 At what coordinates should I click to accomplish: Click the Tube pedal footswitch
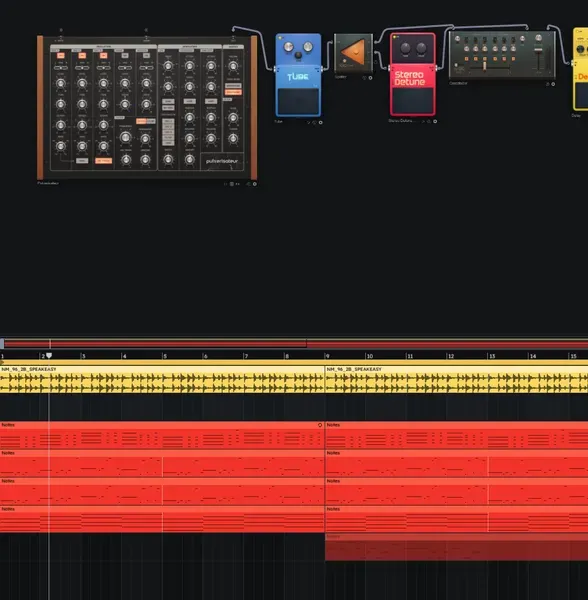(298, 101)
